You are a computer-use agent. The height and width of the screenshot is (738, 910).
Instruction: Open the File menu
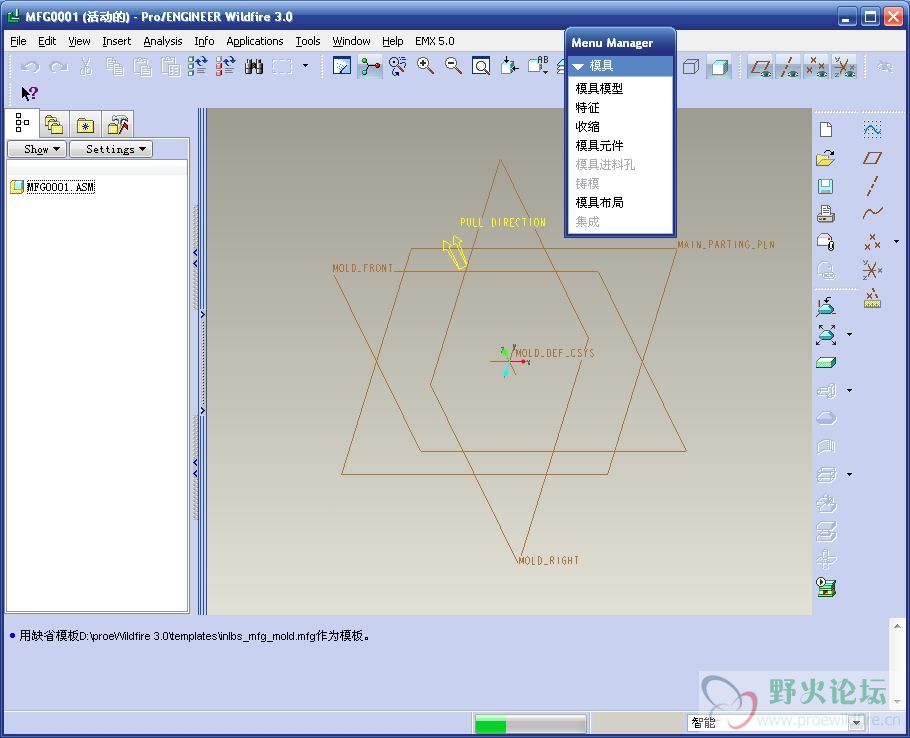tap(18, 41)
